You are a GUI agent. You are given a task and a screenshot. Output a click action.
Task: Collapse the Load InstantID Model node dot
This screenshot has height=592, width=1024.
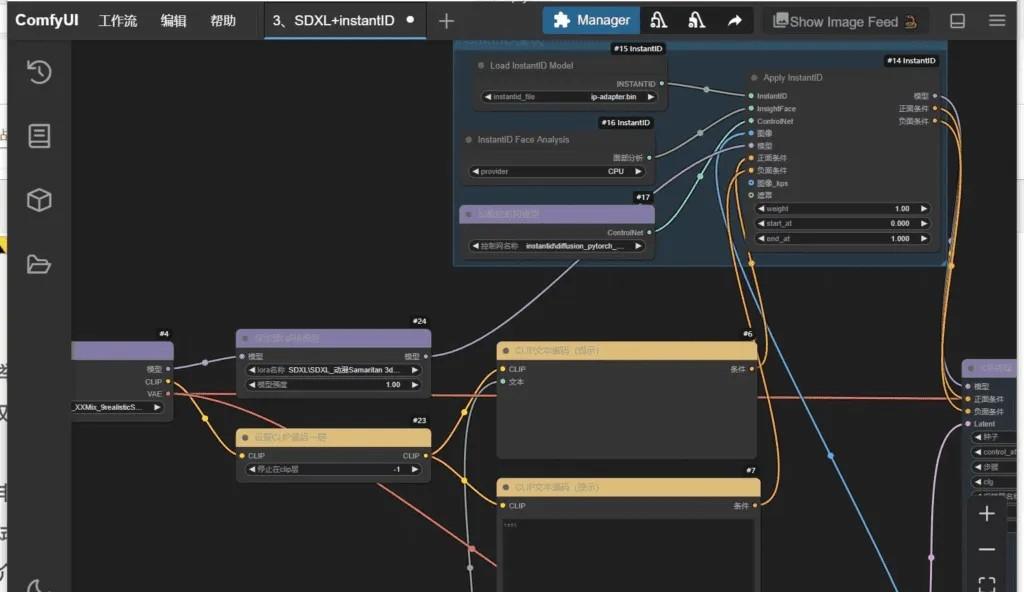(481, 65)
